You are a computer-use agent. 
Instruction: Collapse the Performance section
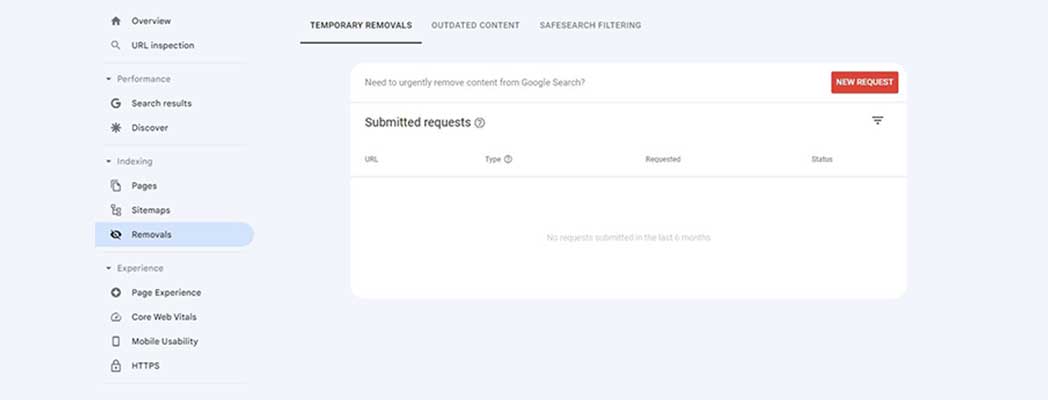click(108, 79)
